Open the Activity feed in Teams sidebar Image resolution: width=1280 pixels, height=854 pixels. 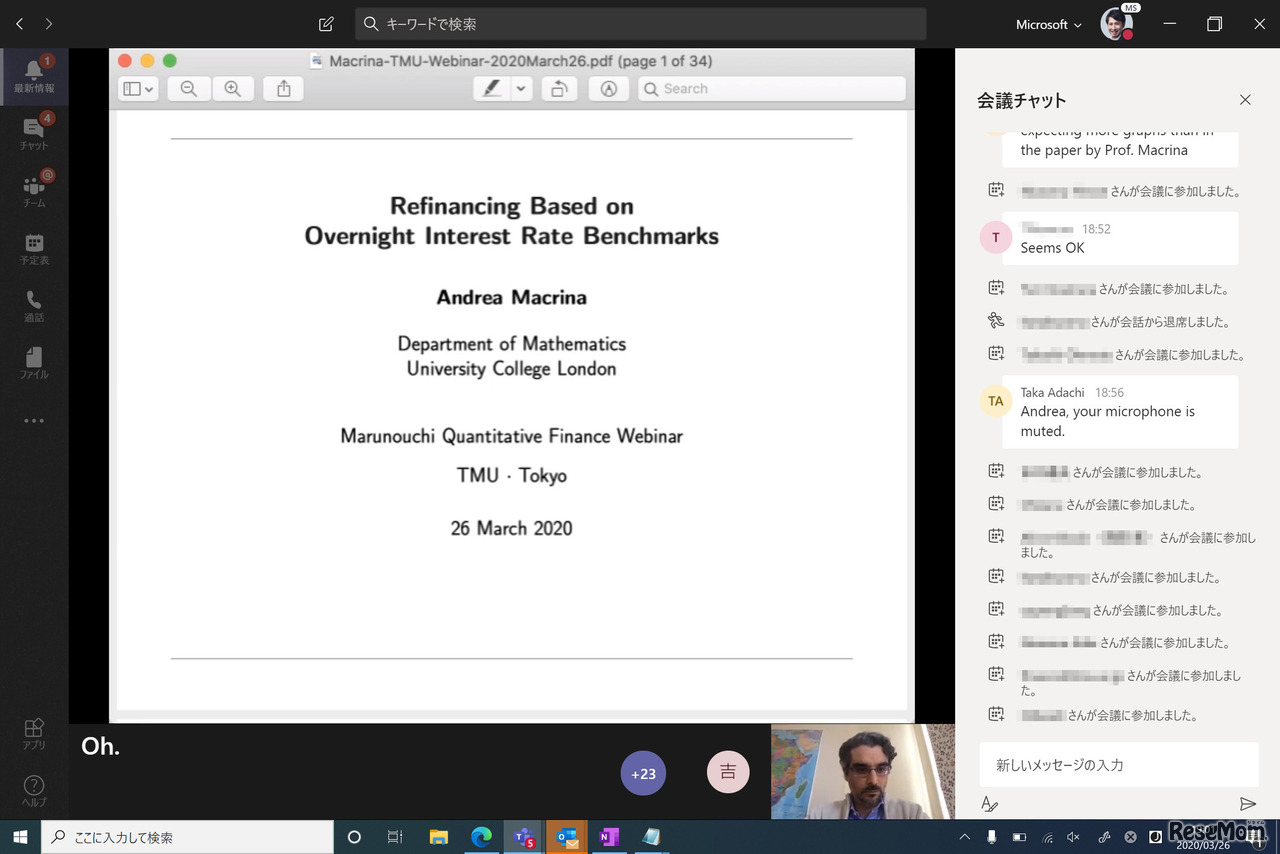34,76
